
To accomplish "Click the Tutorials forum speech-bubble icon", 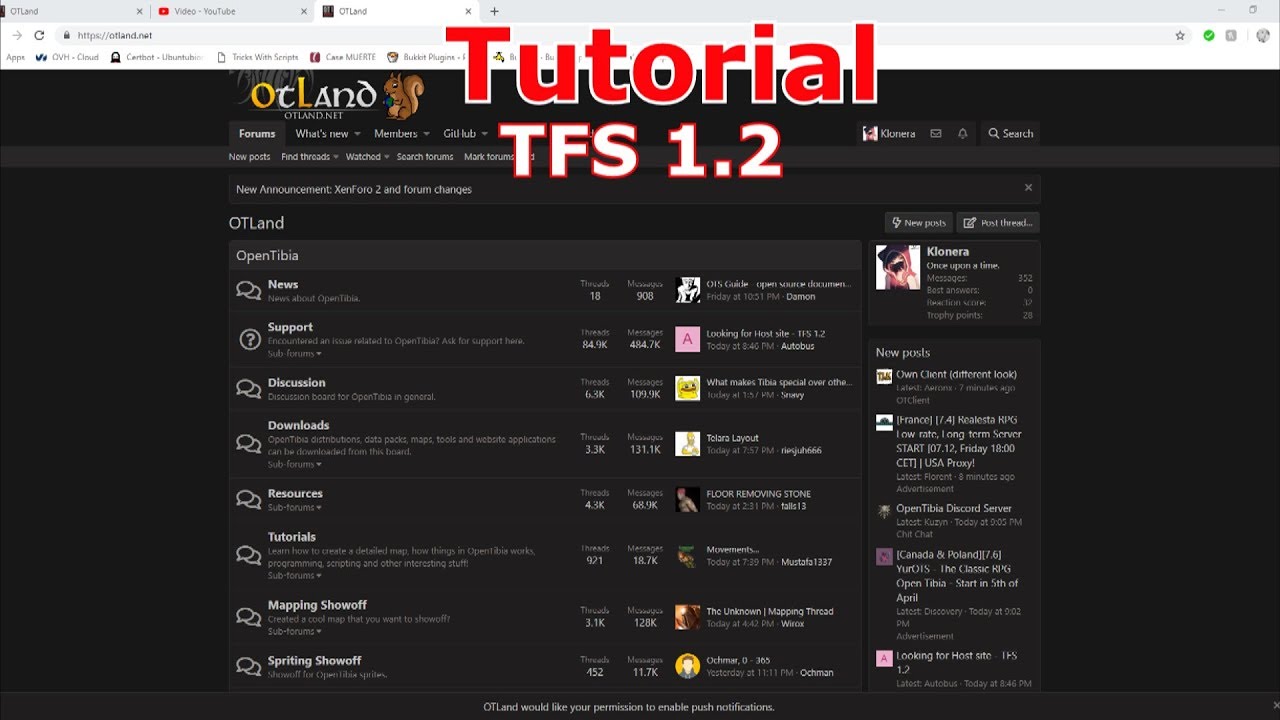I will pos(249,556).
